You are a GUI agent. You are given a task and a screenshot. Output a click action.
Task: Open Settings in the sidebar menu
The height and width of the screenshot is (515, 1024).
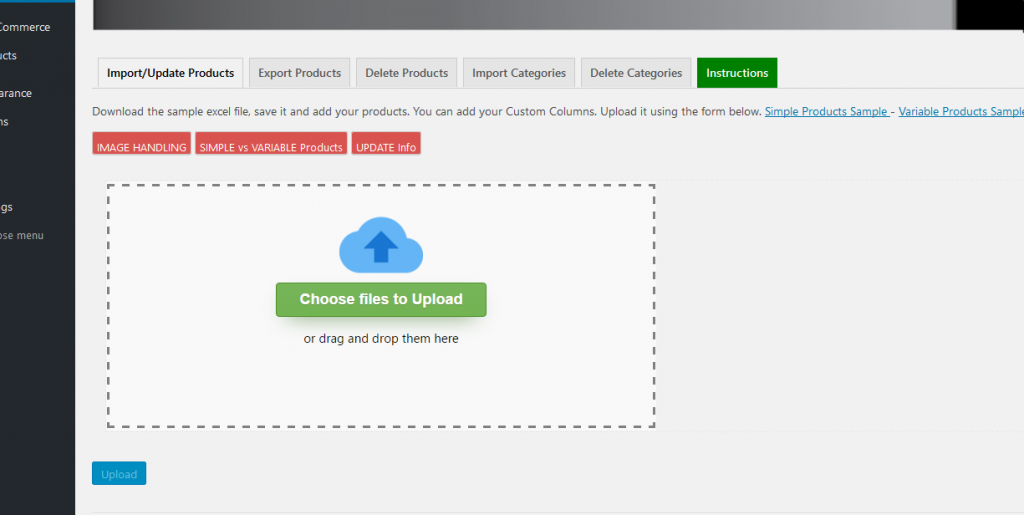click(6, 207)
